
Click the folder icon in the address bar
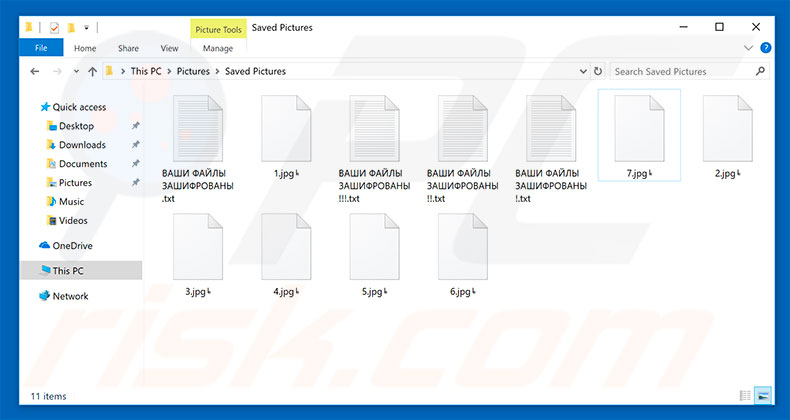[109, 72]
